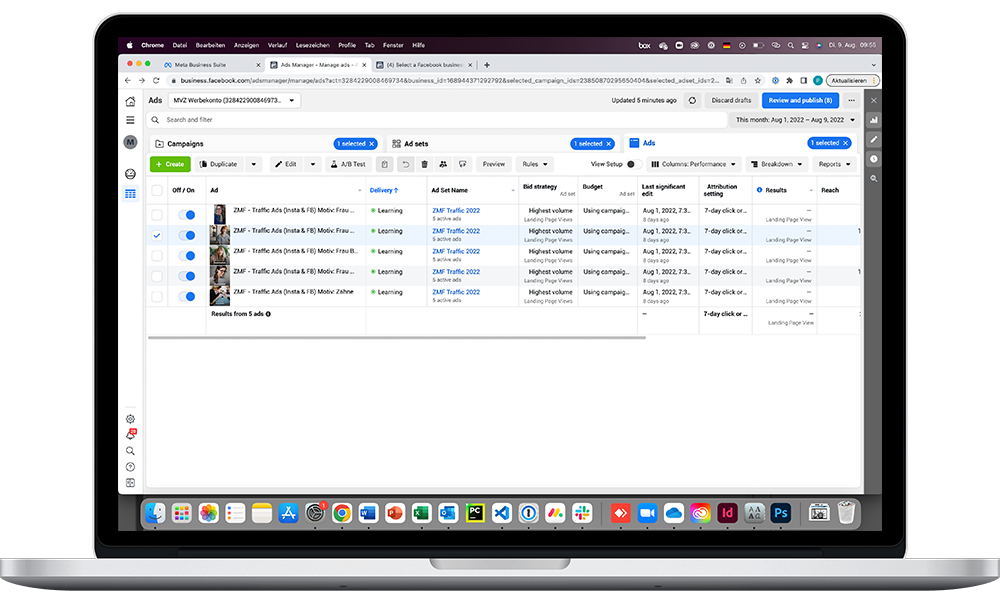Viewport: 1000px width, 600px height.
Task: Click the refresh icon beside Discard drafts
Action: tap(693, 100)
